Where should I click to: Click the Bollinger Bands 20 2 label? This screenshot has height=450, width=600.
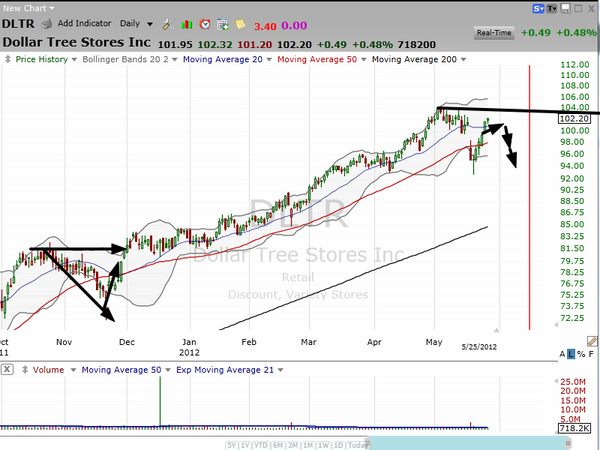[x=125, y=59]
